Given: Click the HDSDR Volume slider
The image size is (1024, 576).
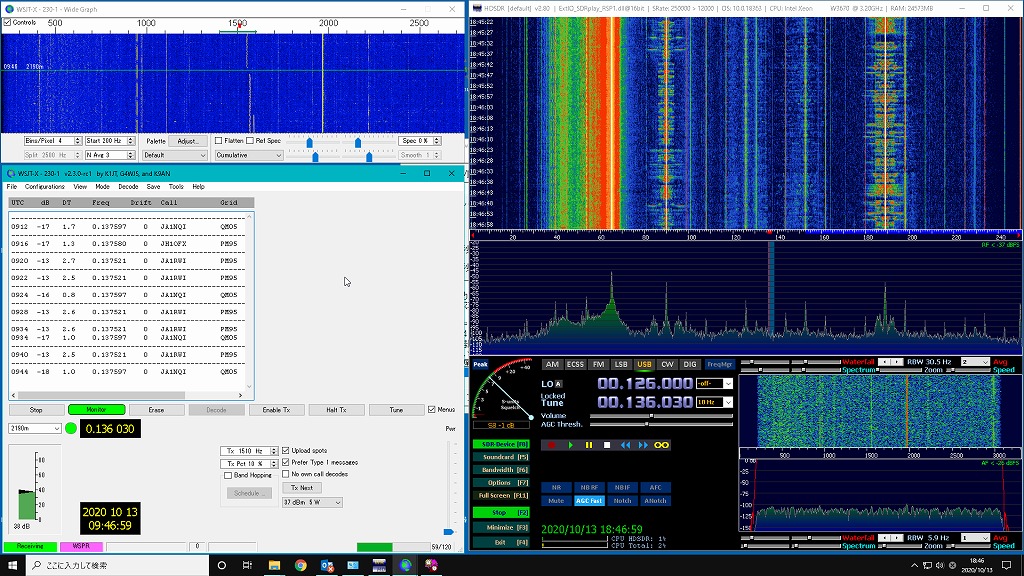Looking at the screenshot, I should point(661,415).
